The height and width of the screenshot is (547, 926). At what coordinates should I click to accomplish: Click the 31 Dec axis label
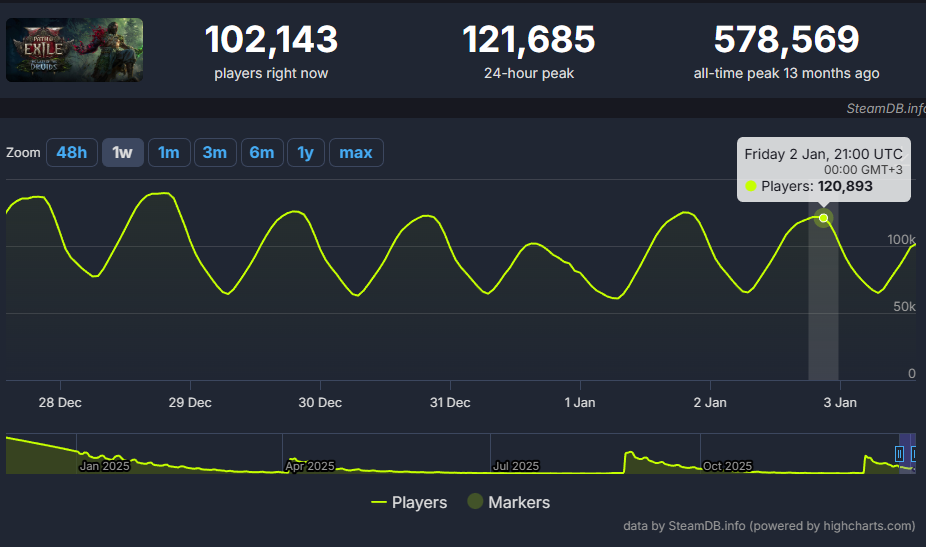(x=450, y=402)
